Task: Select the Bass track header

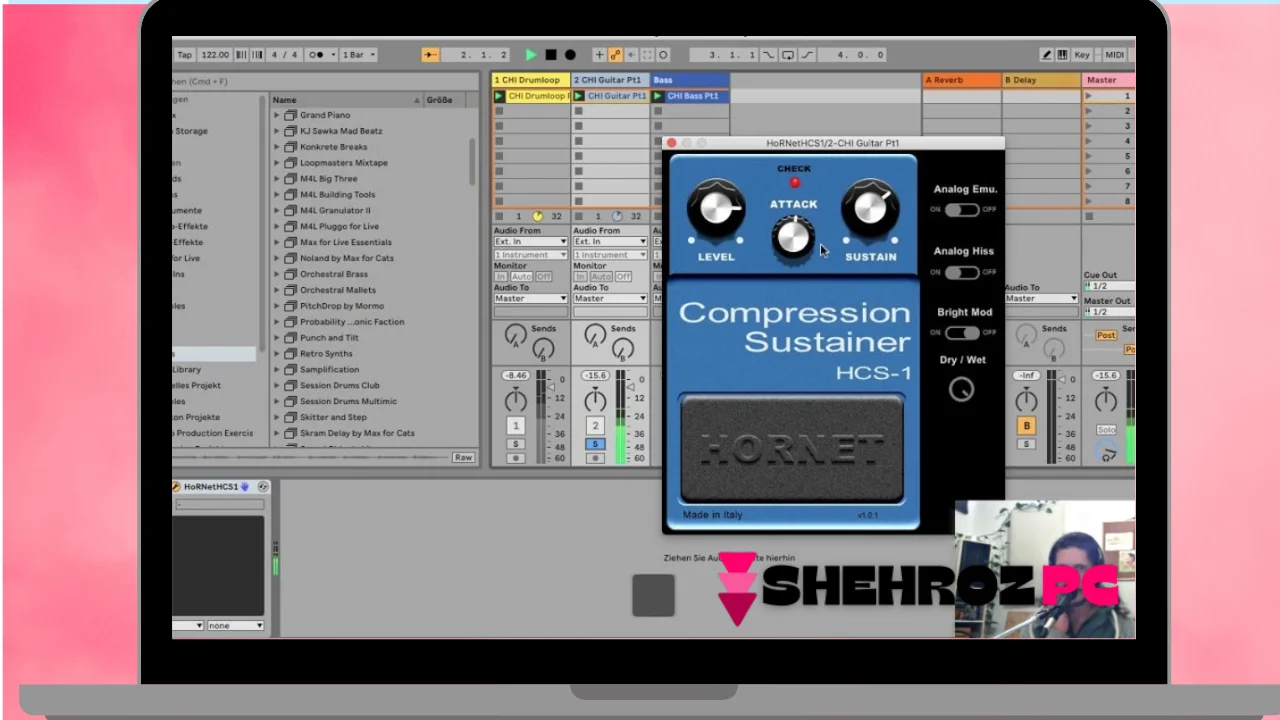Action: tap(690, 80)
